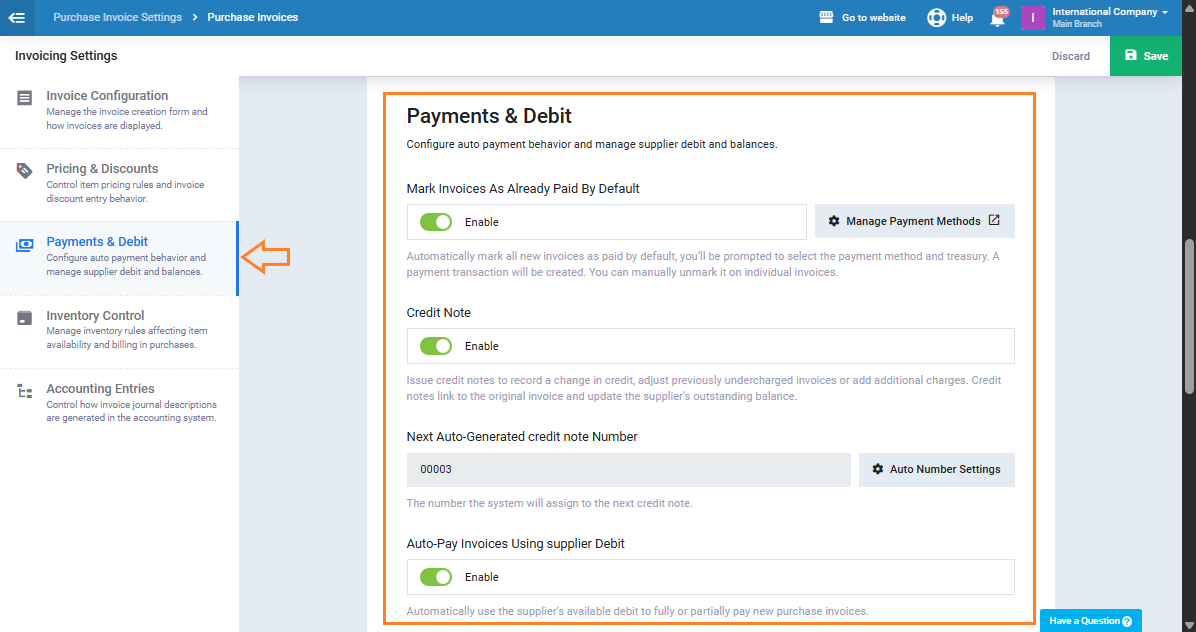Image resolution: width=1196 pixels, height=632 pixels.
Task: Click the Purchase Invoices breadcrumb
Action: [252, 17]
